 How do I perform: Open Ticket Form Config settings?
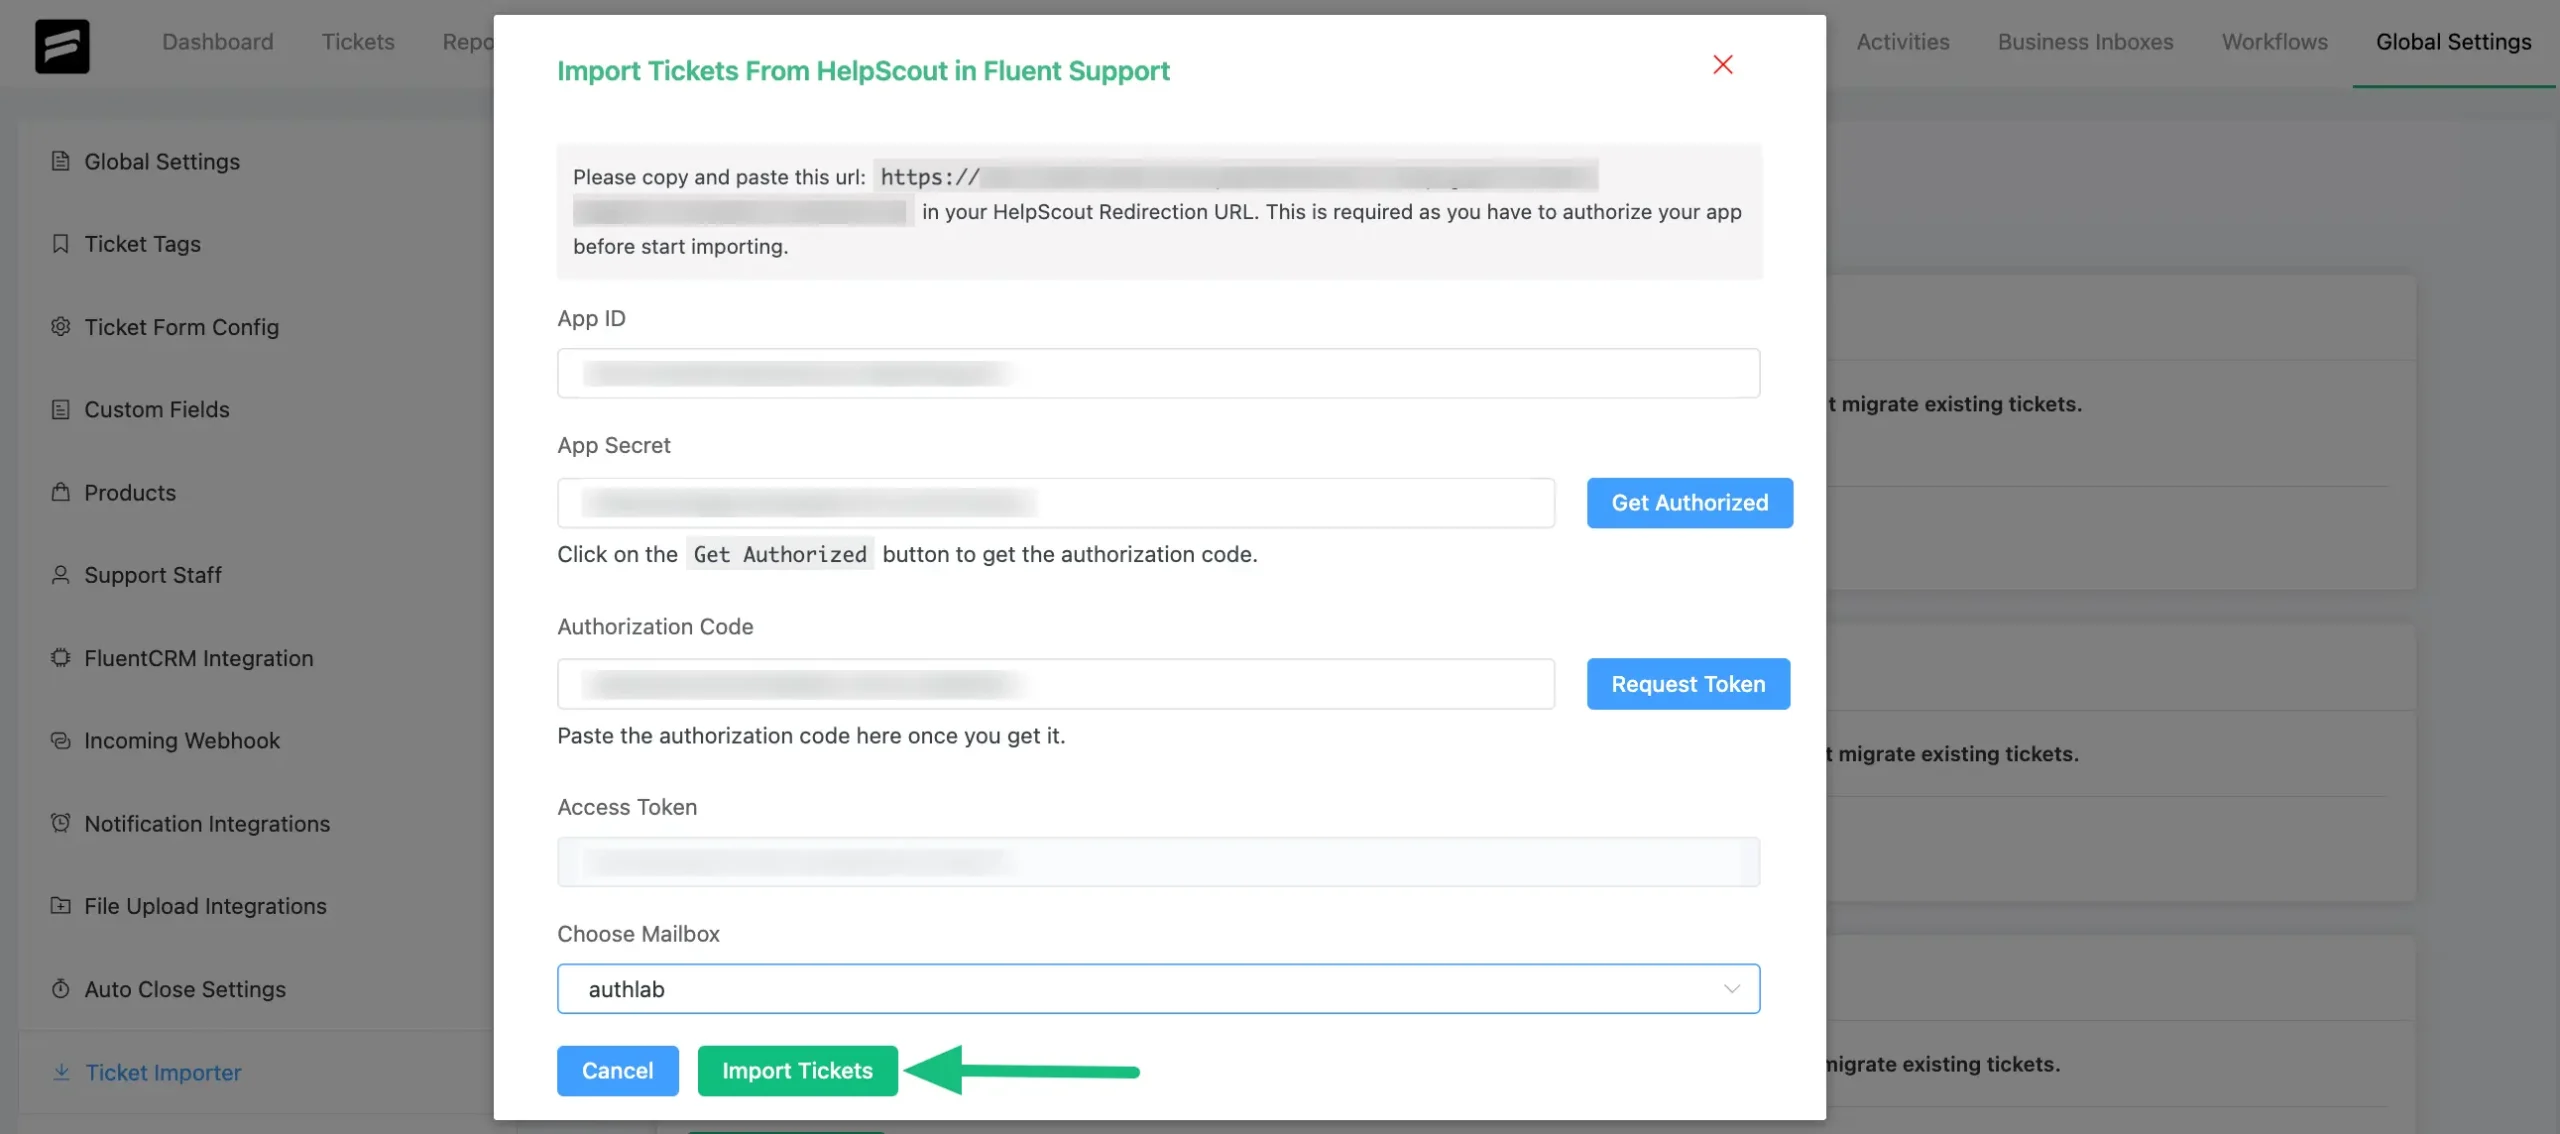tap(181, 327)
